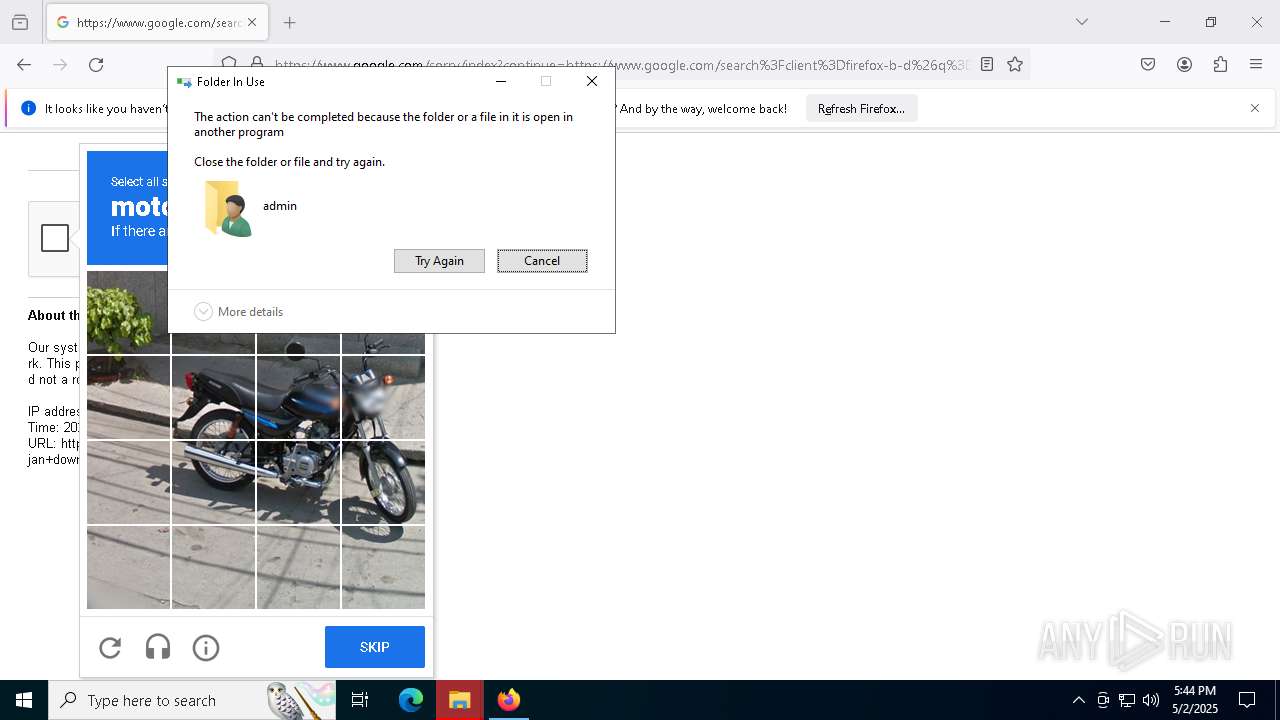Cancel the Folder In Use dialog

(x=542, y=261)
